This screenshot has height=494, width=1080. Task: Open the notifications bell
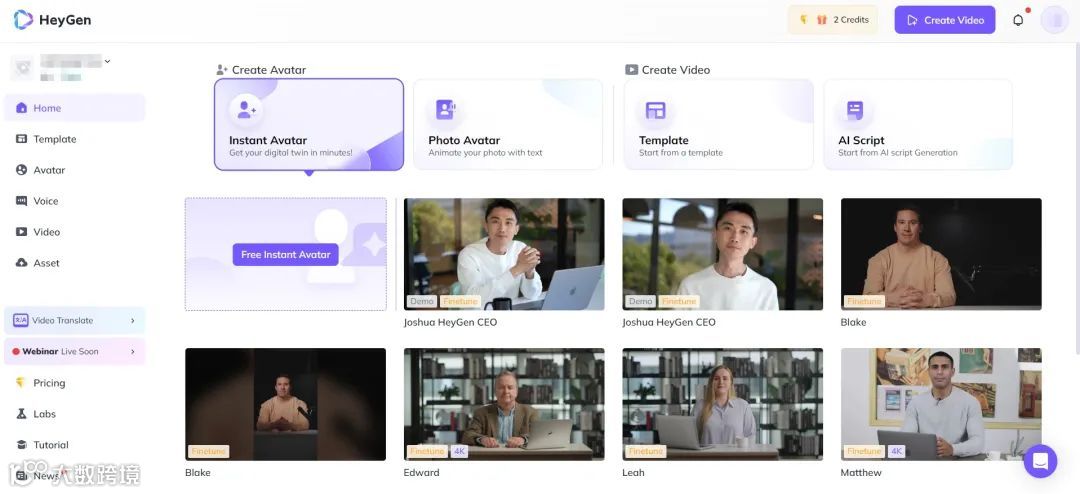(x=1018, y=20)
